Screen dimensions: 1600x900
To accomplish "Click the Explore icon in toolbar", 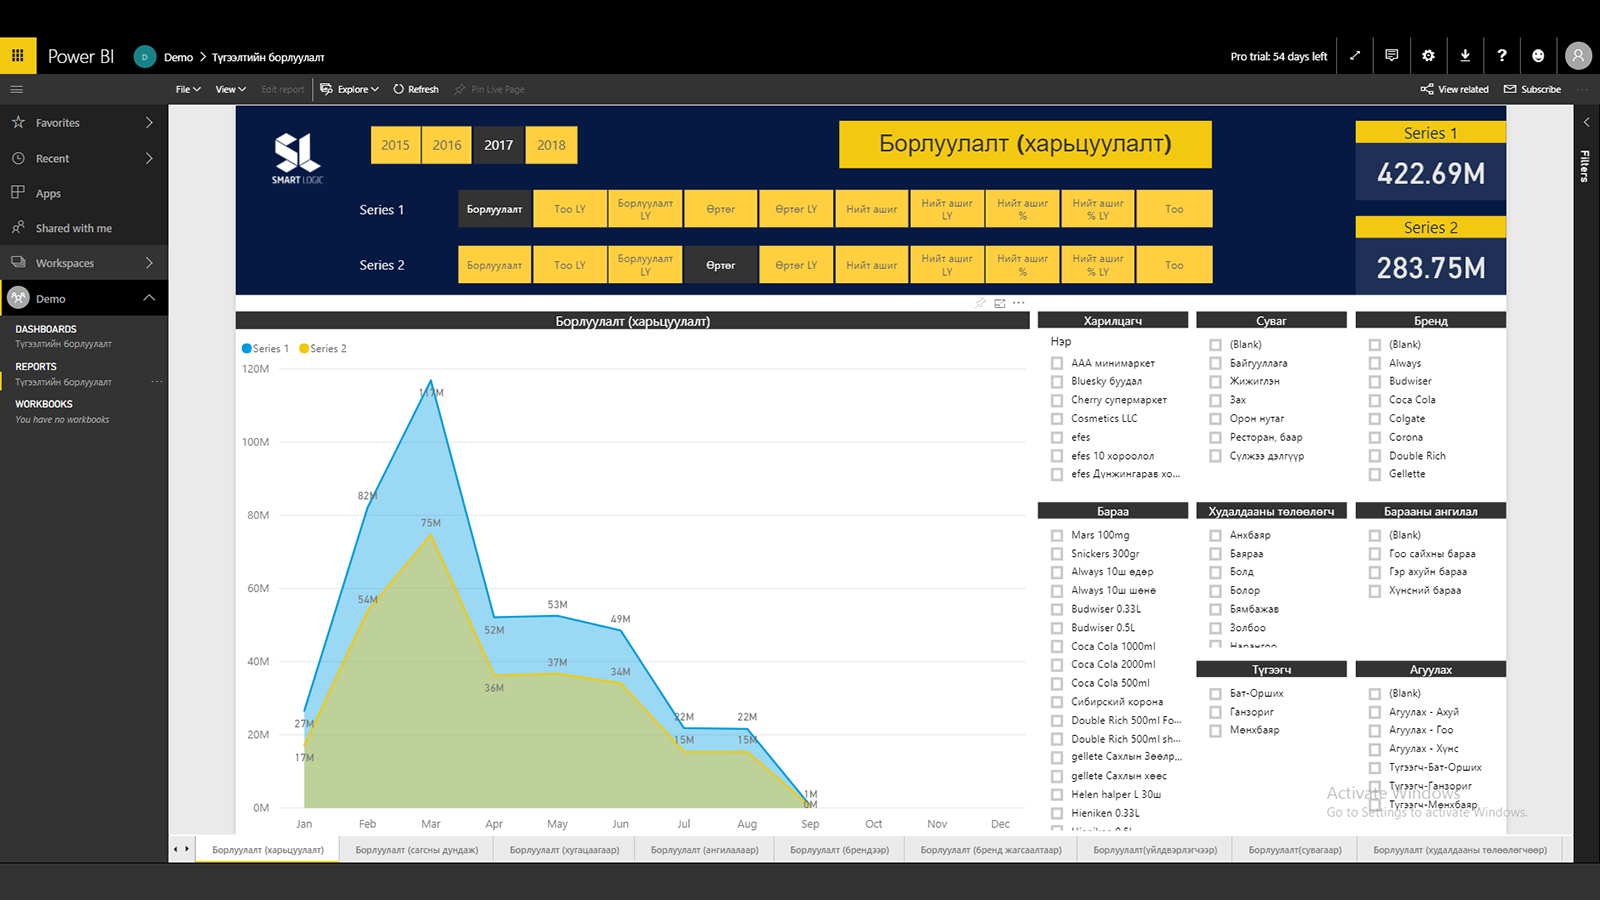I will (326, 89).
